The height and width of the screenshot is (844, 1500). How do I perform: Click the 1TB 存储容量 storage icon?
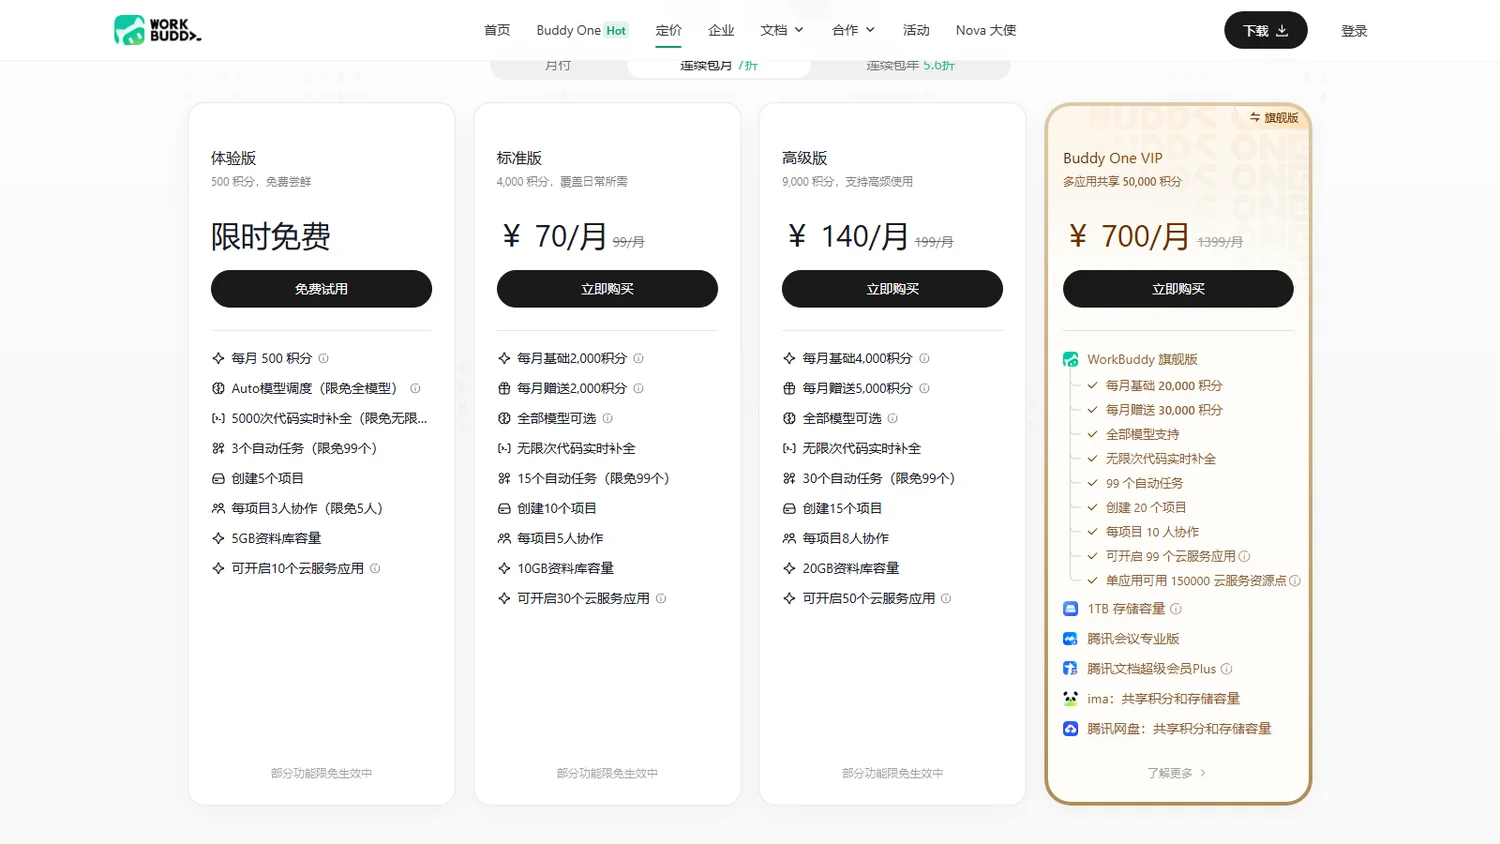click(x=1070, y=608)
